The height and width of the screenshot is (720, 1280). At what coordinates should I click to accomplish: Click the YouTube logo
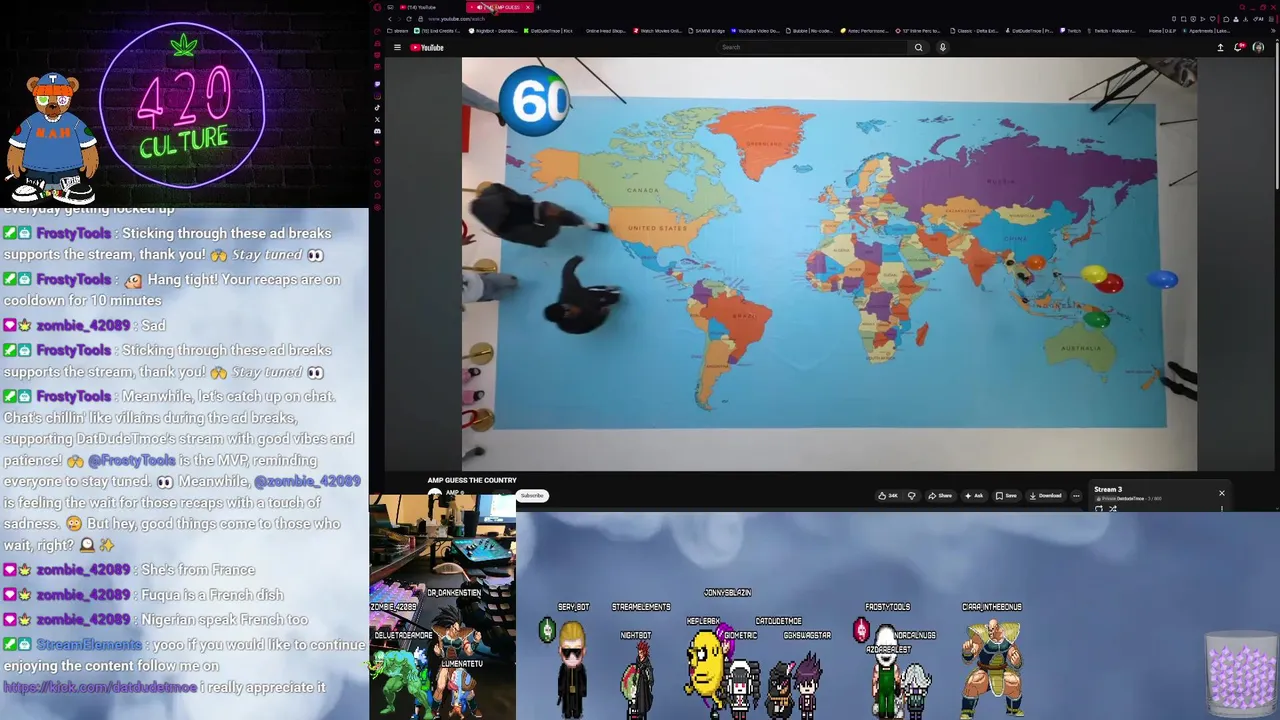point(427,47)
